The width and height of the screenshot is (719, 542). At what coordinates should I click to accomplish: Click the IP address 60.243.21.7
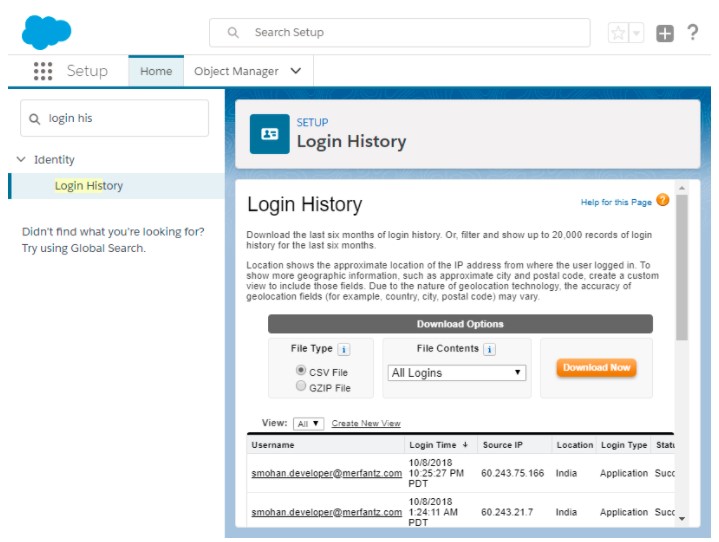pyautogui.click(x=507, y=512)
